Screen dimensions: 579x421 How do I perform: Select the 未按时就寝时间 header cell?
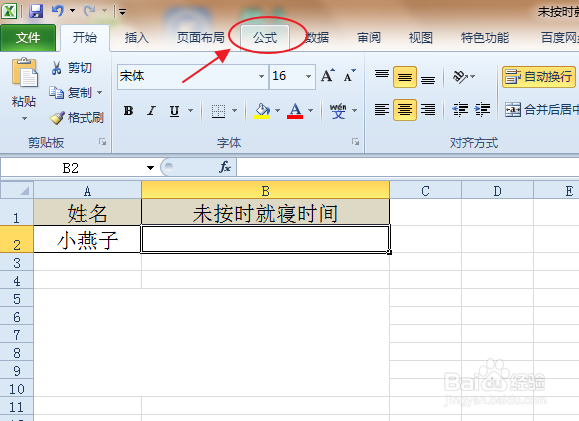[x=265, y=212]
